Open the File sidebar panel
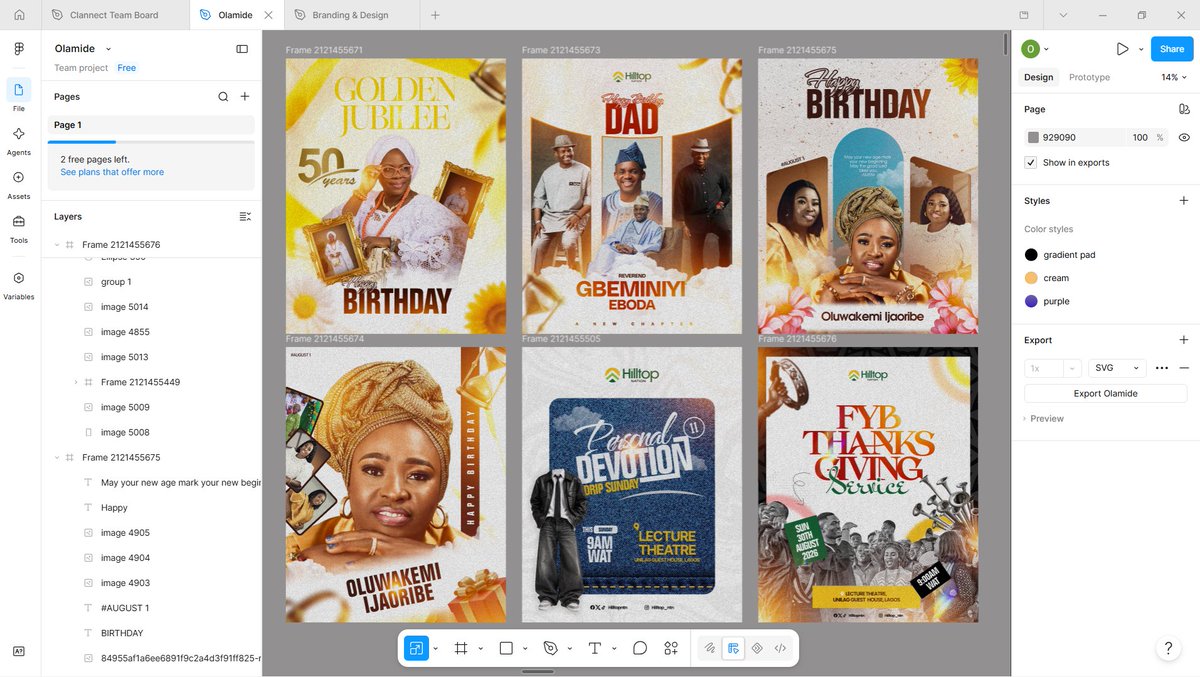Screen dimensions: 1200x677 click(x=19, y=96)
